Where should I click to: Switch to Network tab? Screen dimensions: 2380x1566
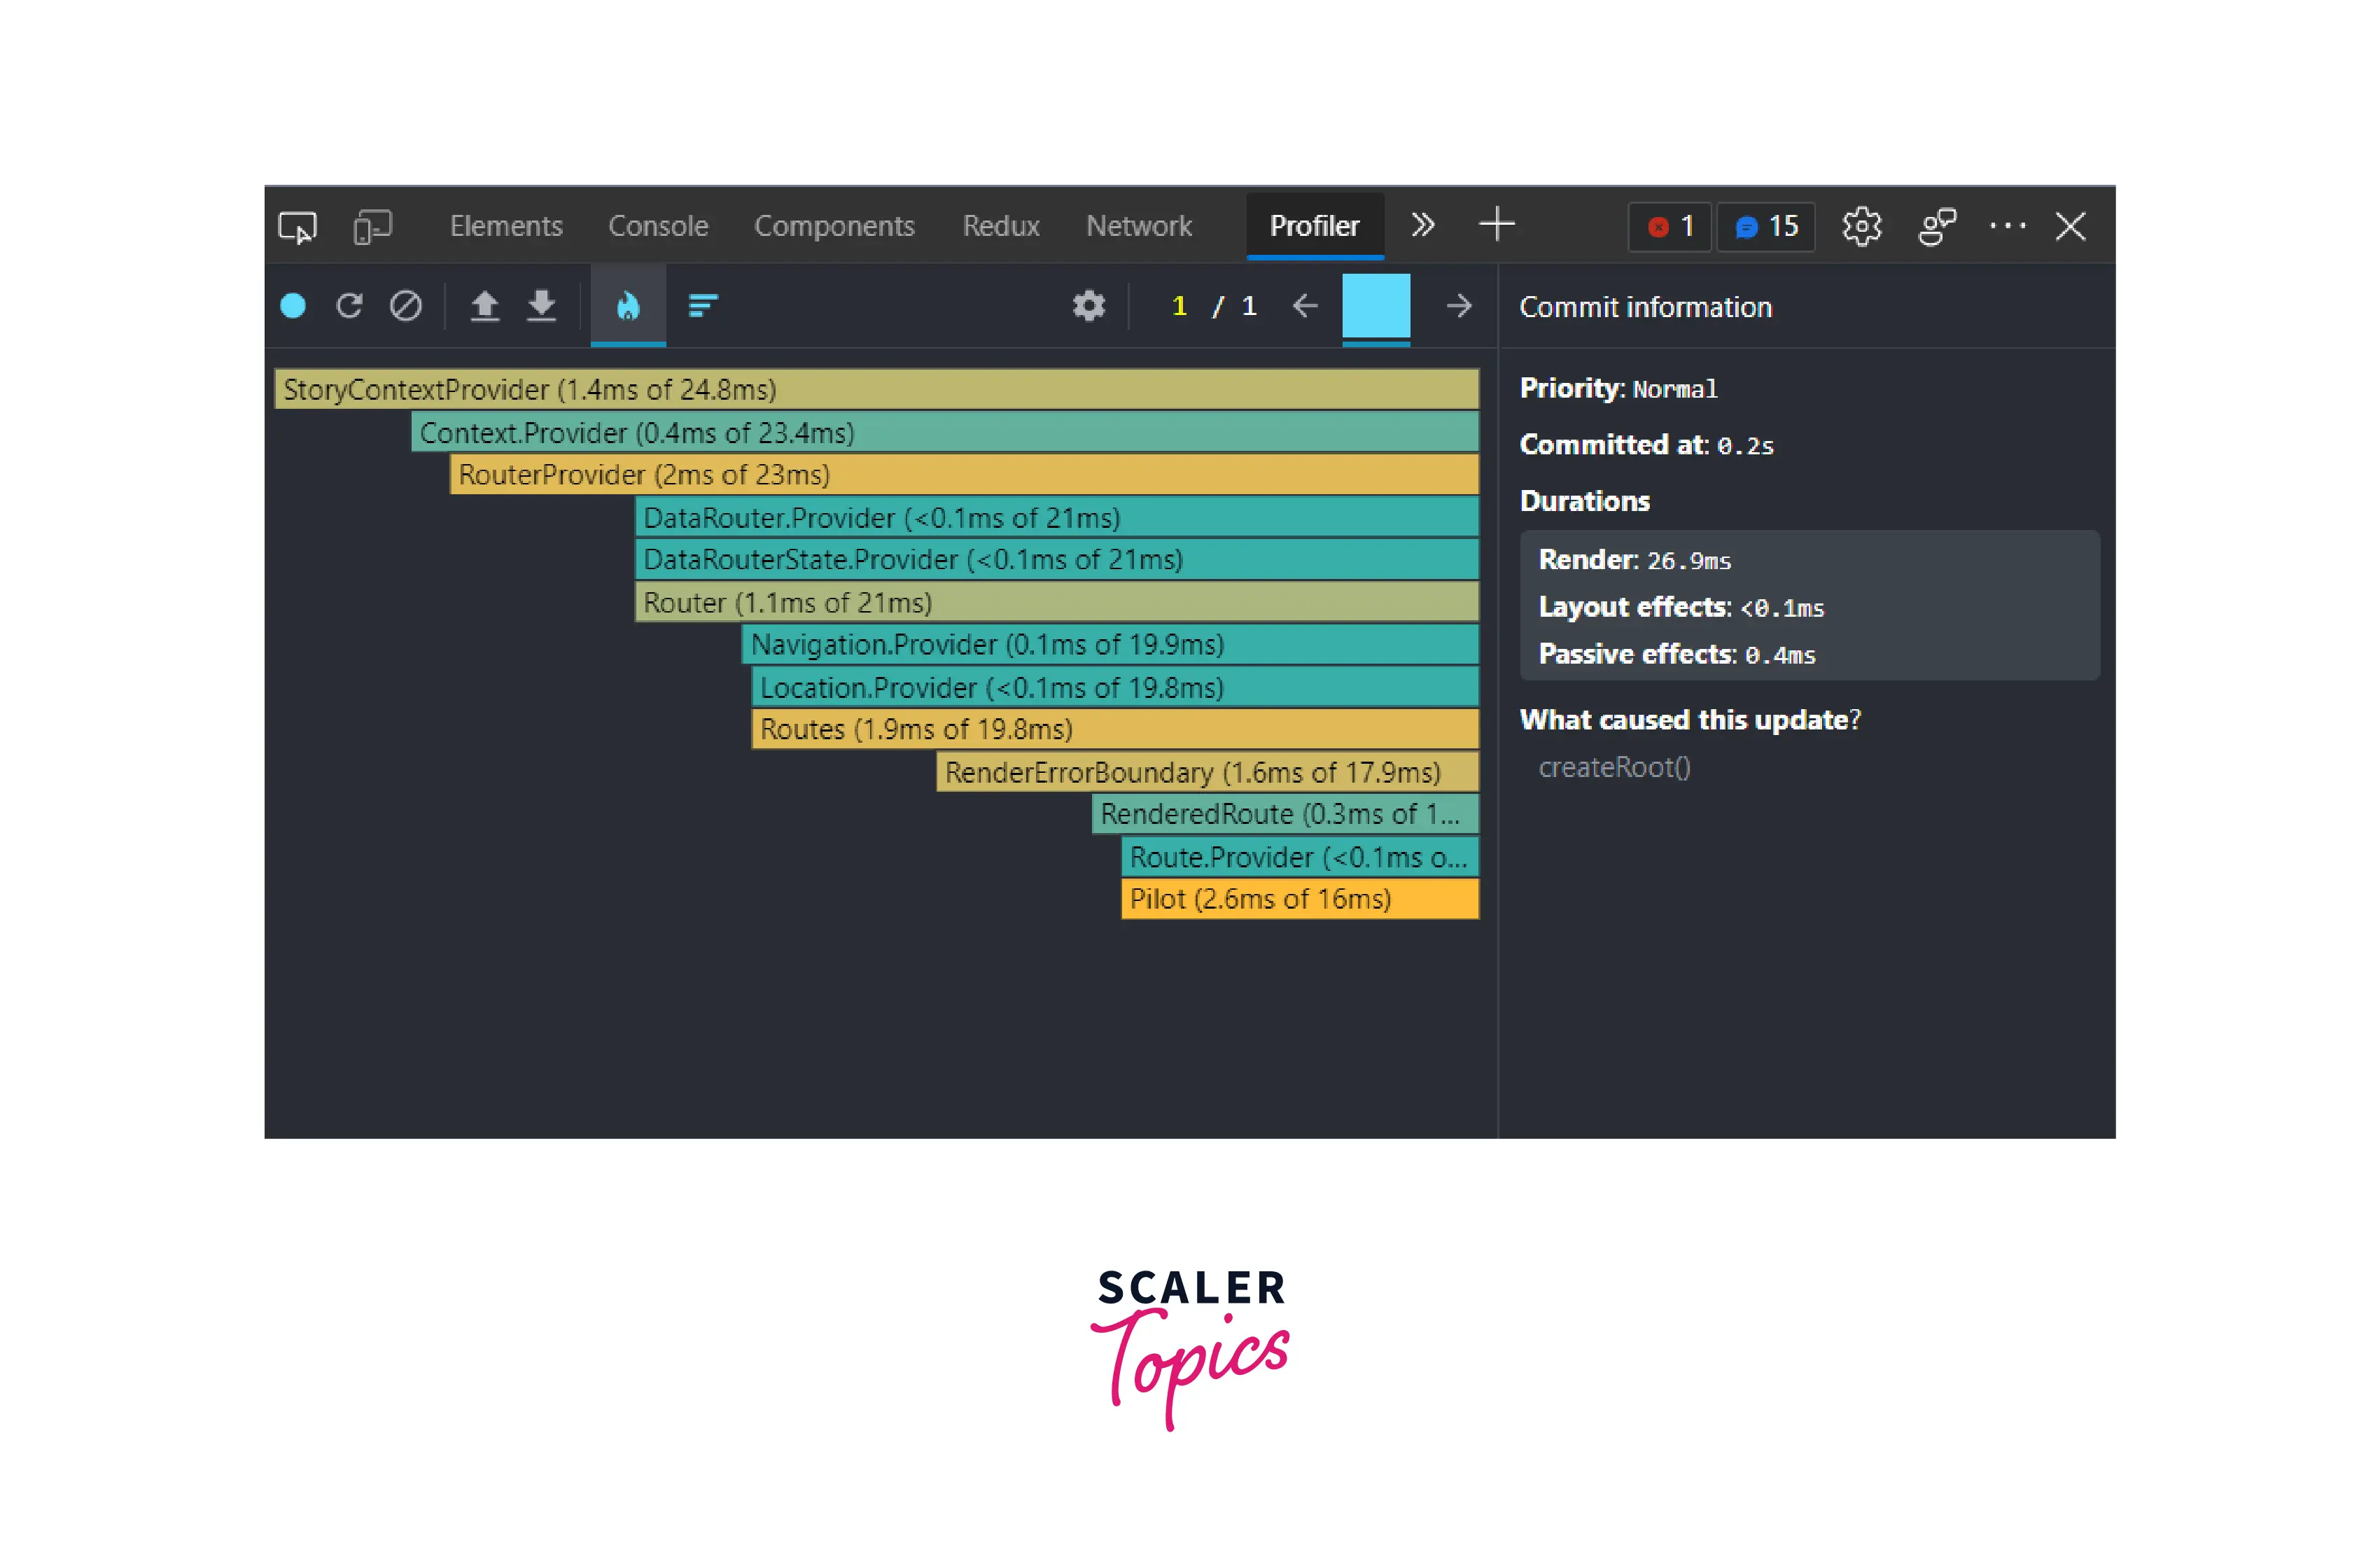[x=1139, y=226]
